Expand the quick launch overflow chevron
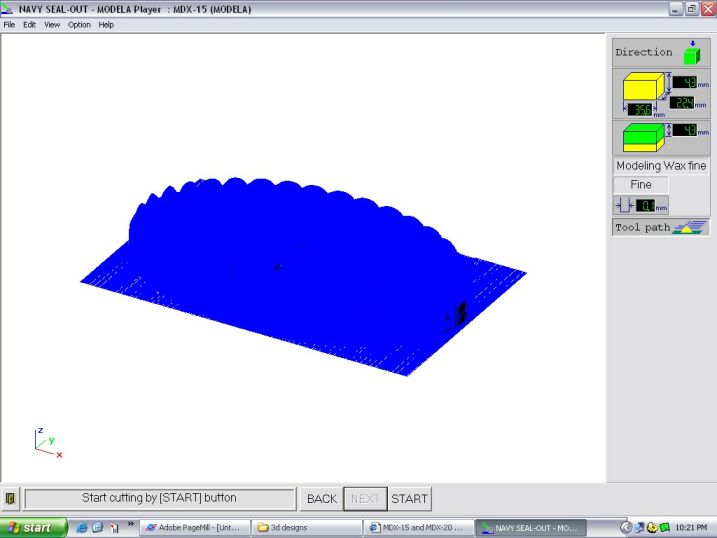Image resolution: width=717 pixels, height=538 pixels. (130, 524)
